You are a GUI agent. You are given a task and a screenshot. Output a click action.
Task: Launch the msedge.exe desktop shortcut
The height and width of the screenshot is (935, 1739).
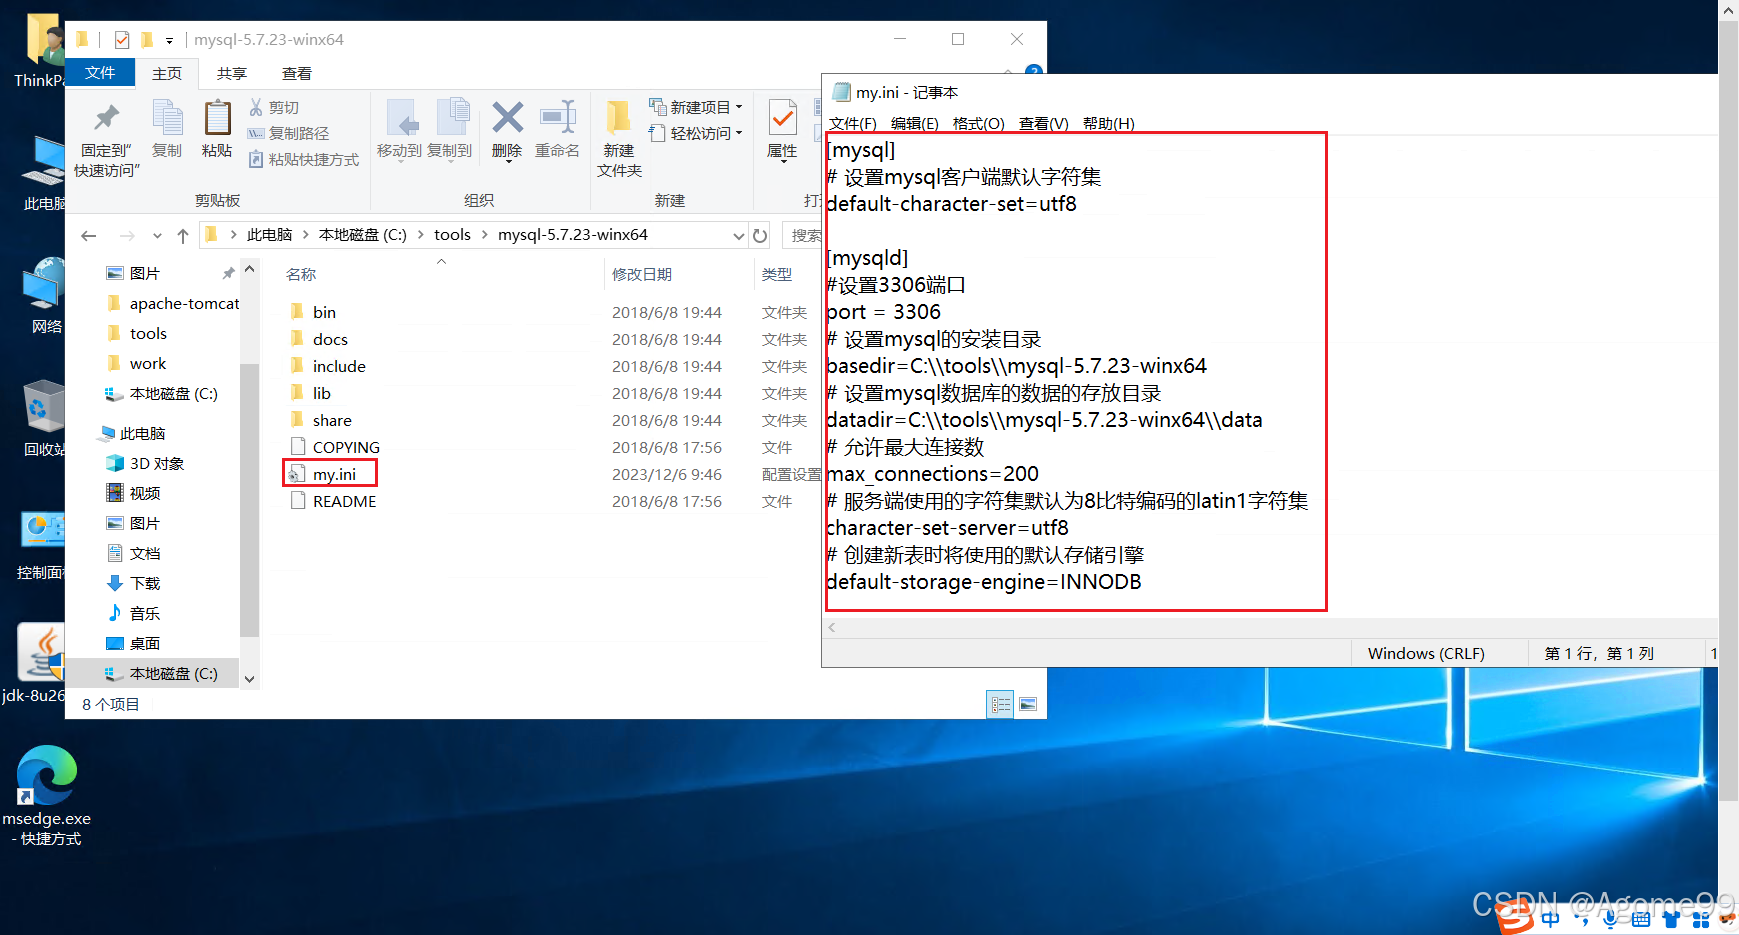[46, 775]
